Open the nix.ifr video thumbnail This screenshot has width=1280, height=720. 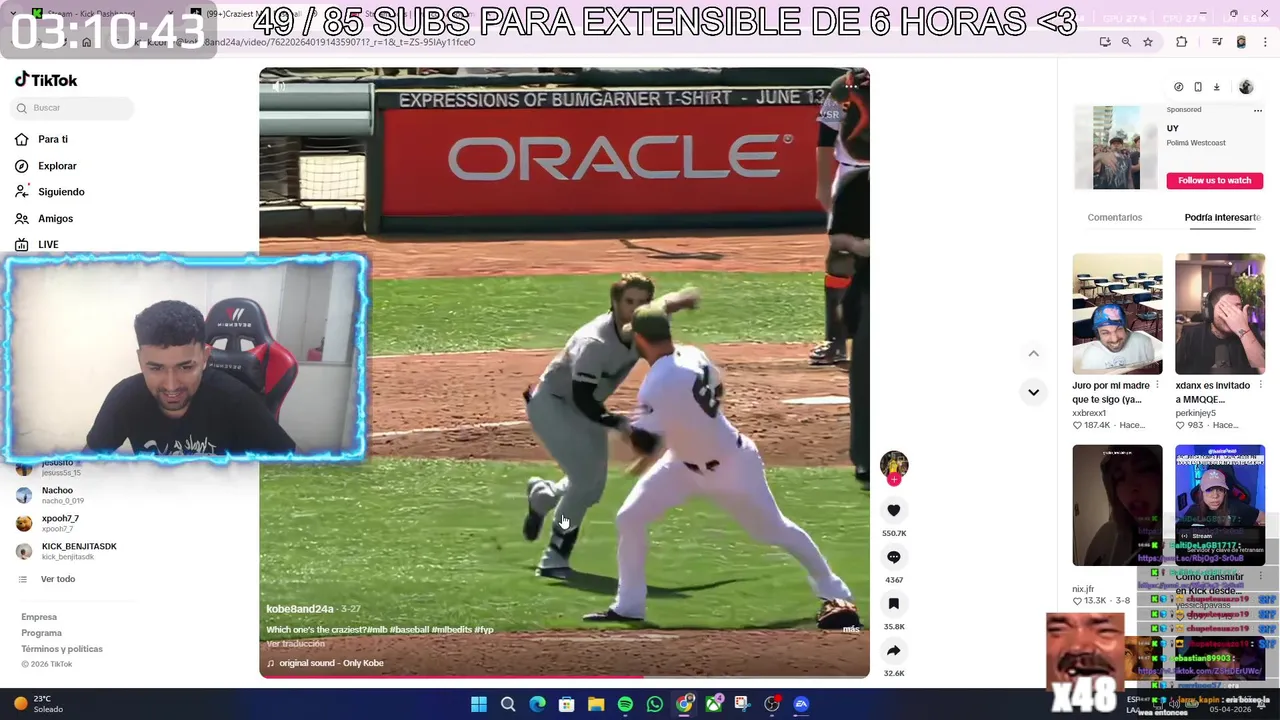1117,505
